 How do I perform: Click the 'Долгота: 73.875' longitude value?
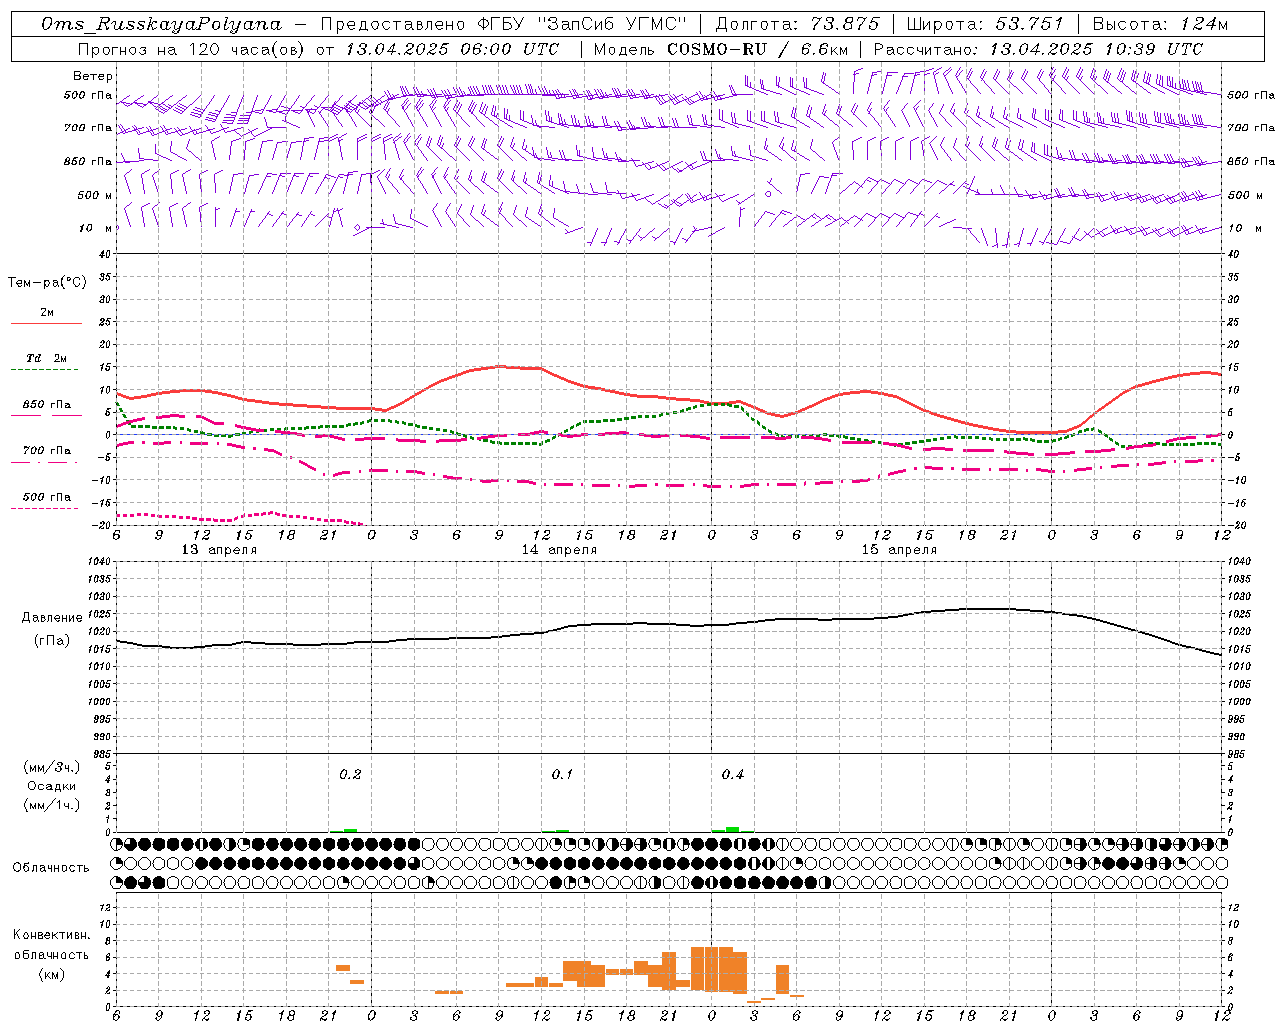pyautogui.click(x=797, y=24)
